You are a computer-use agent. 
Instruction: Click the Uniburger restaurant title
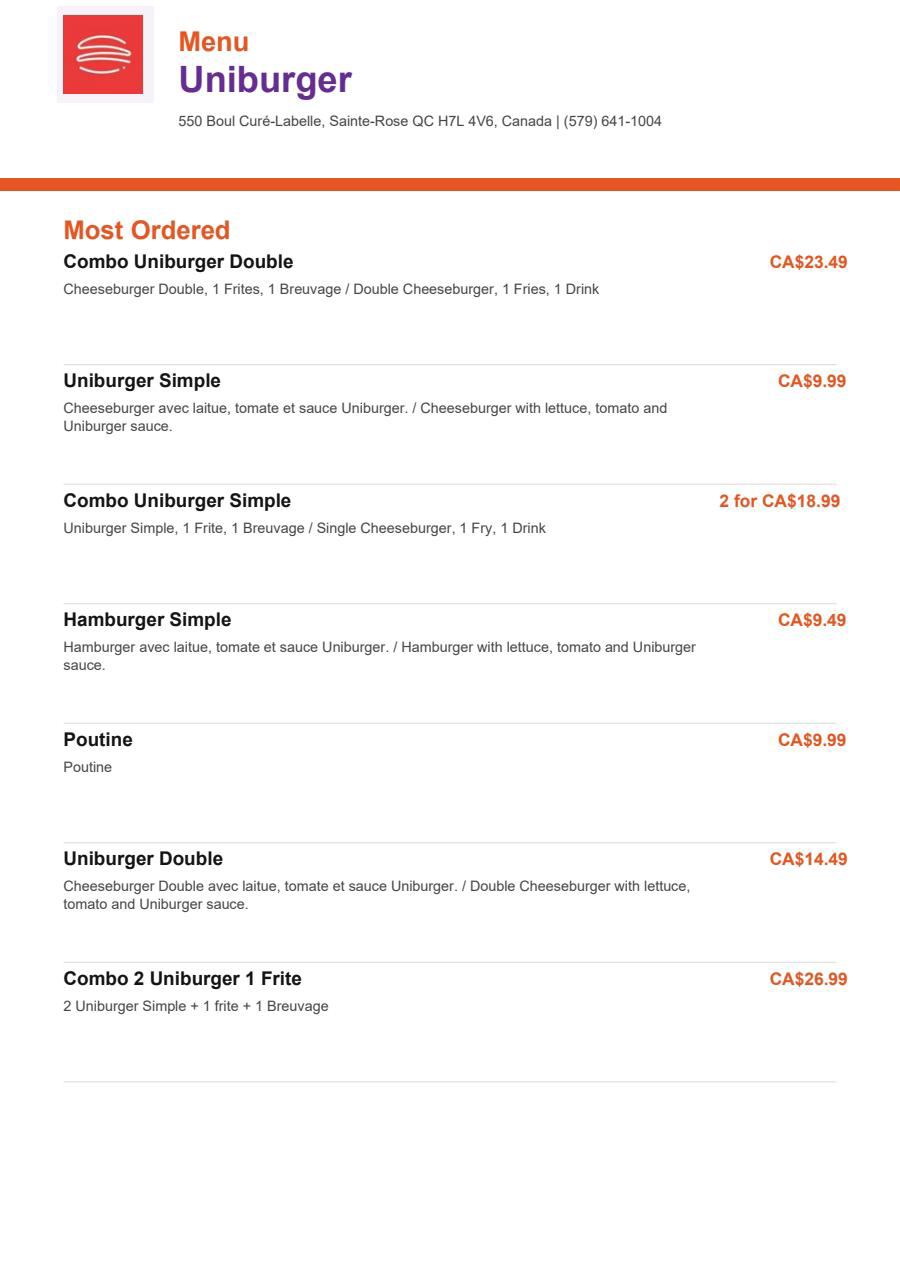click(x=265, y=80)
